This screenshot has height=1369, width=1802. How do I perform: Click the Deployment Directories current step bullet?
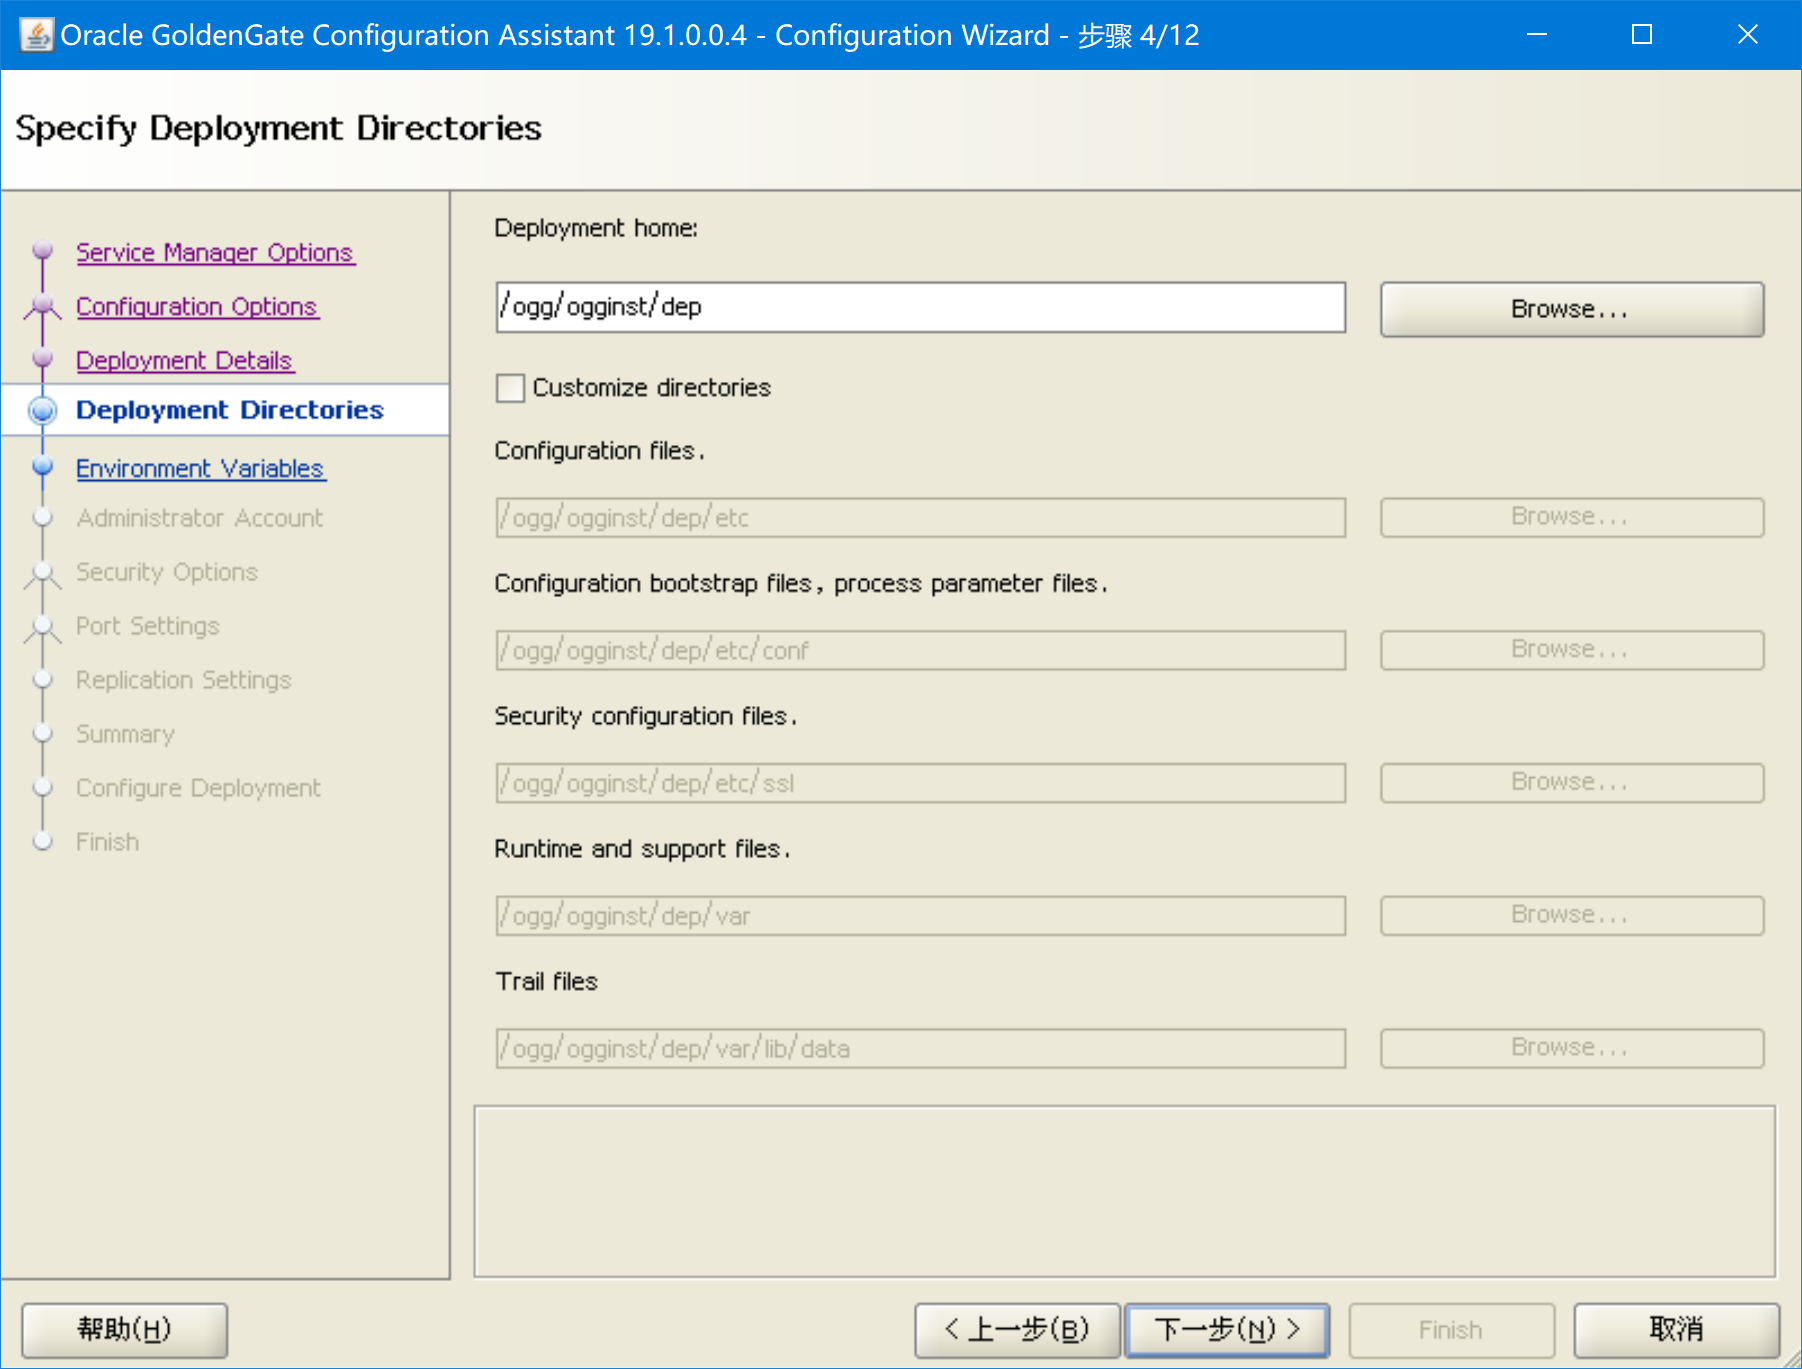[x=43, y=410]
